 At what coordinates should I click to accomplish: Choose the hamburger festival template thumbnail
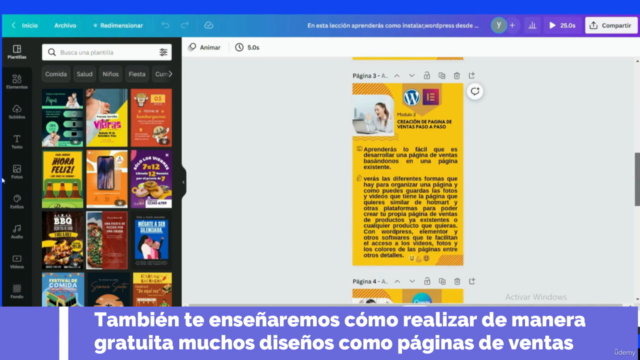151,118
